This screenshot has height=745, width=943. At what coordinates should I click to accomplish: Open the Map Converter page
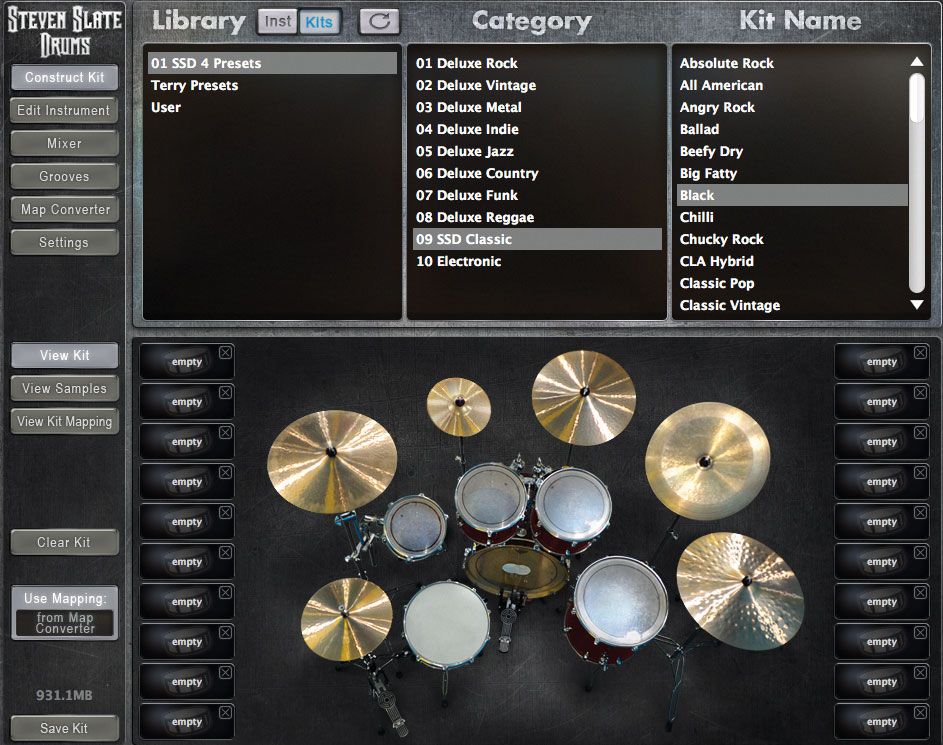pyautogui.click(x=64, y=210)
